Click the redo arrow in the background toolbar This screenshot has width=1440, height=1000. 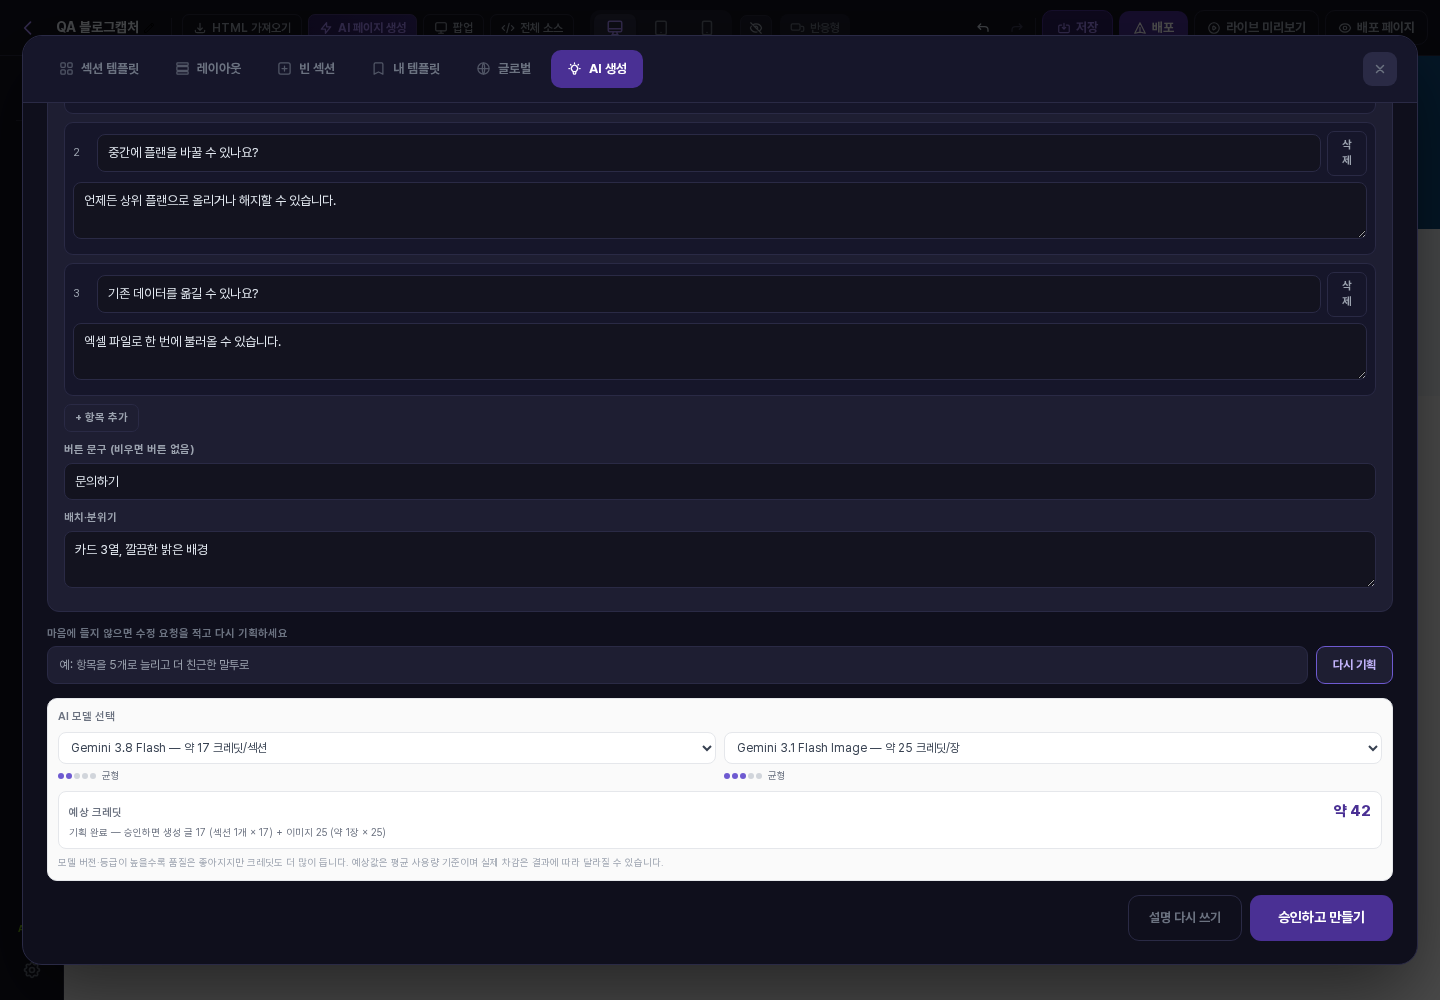coord(1017,28)
